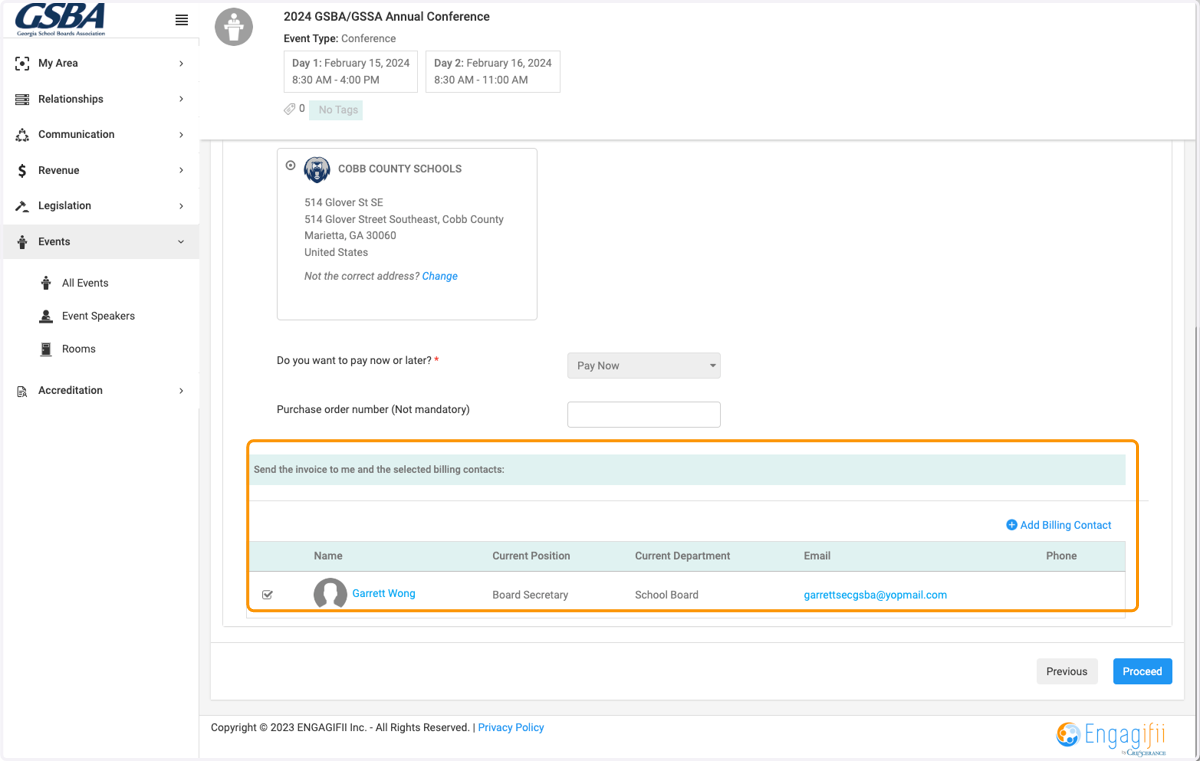Go to Rooms
The width and height of the screenshot is (1200, 761).
click(x=79, y=349)
